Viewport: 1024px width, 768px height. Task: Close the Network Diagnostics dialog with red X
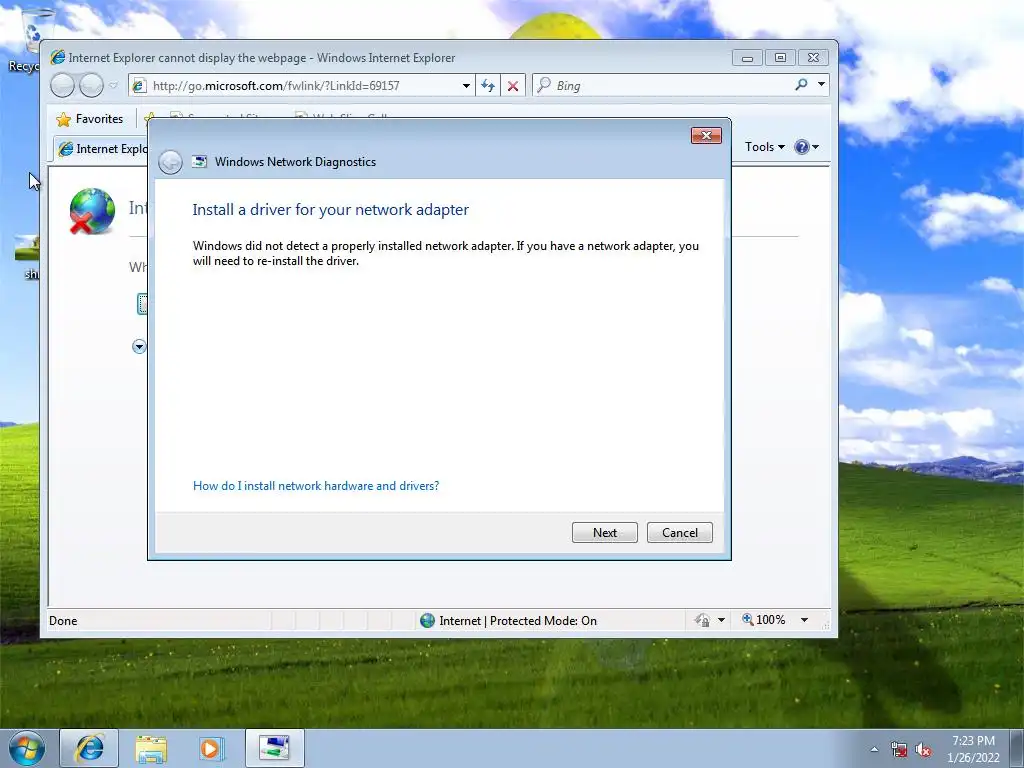[x=706, y=135]
